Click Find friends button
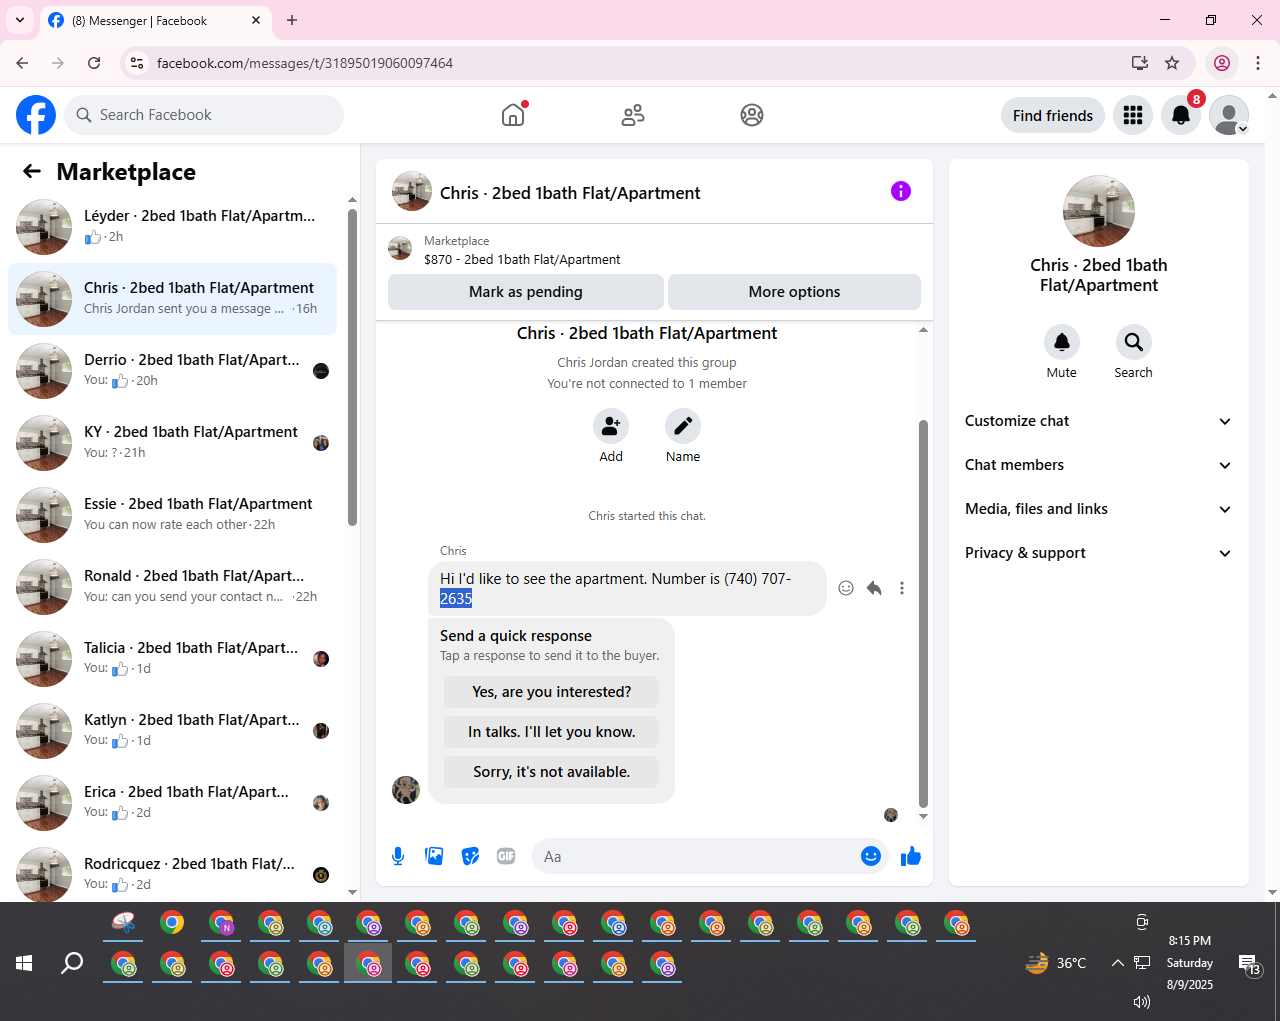1280x1021 pixels. click(x=1053, y=115)
